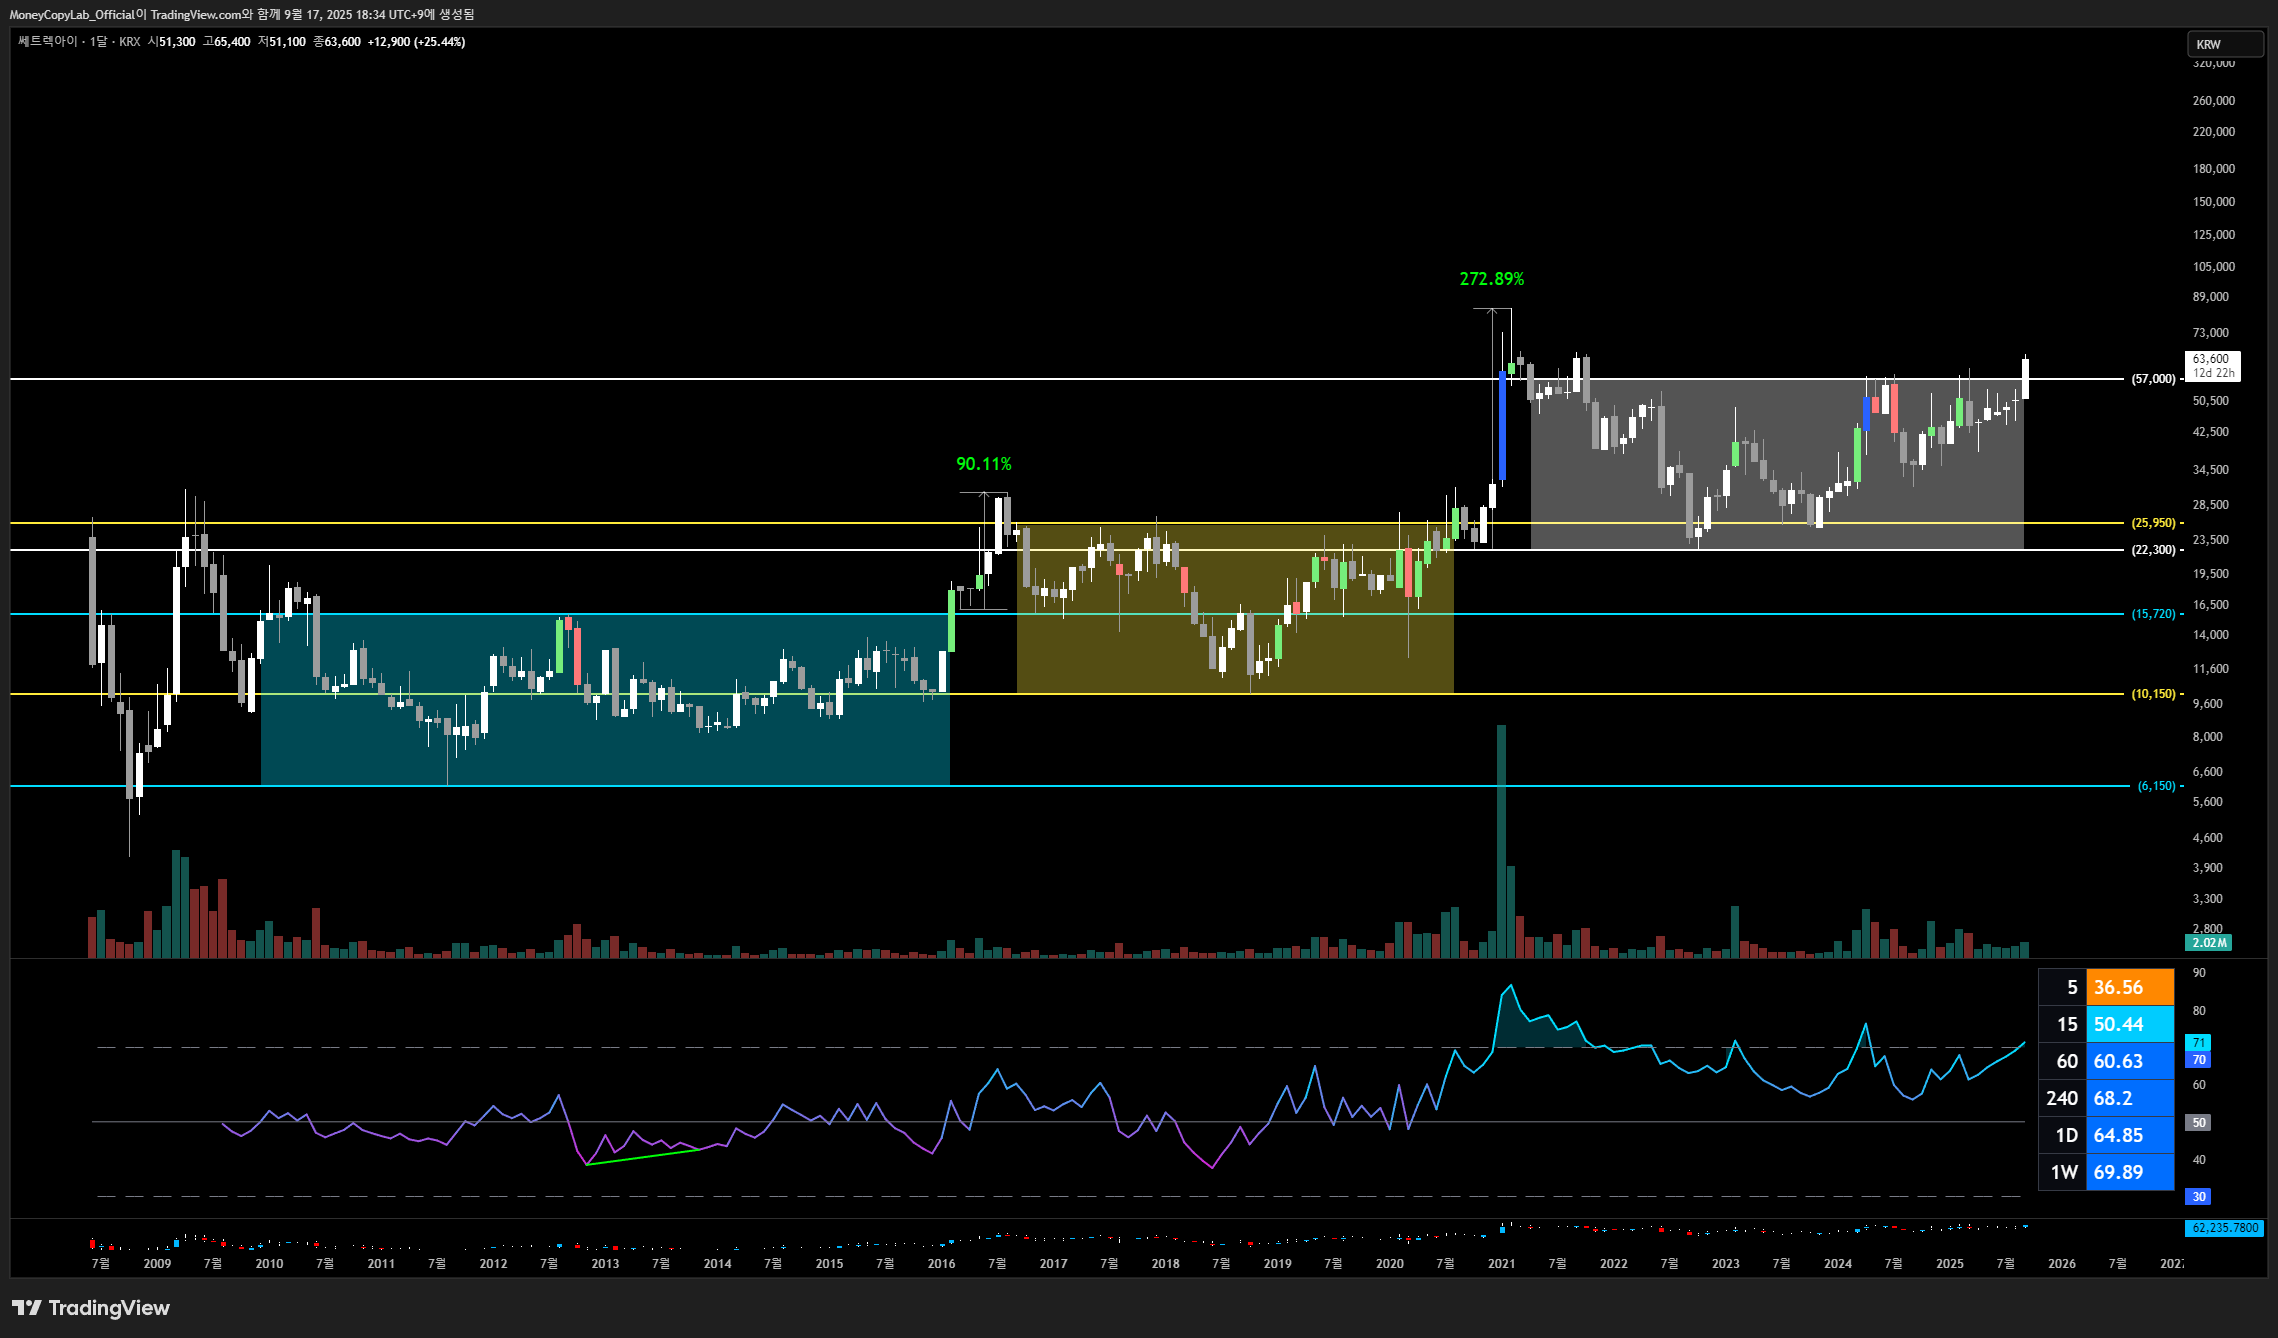Click the 272.89% measurement label

pyautogui.click(x=1491, y=279)
